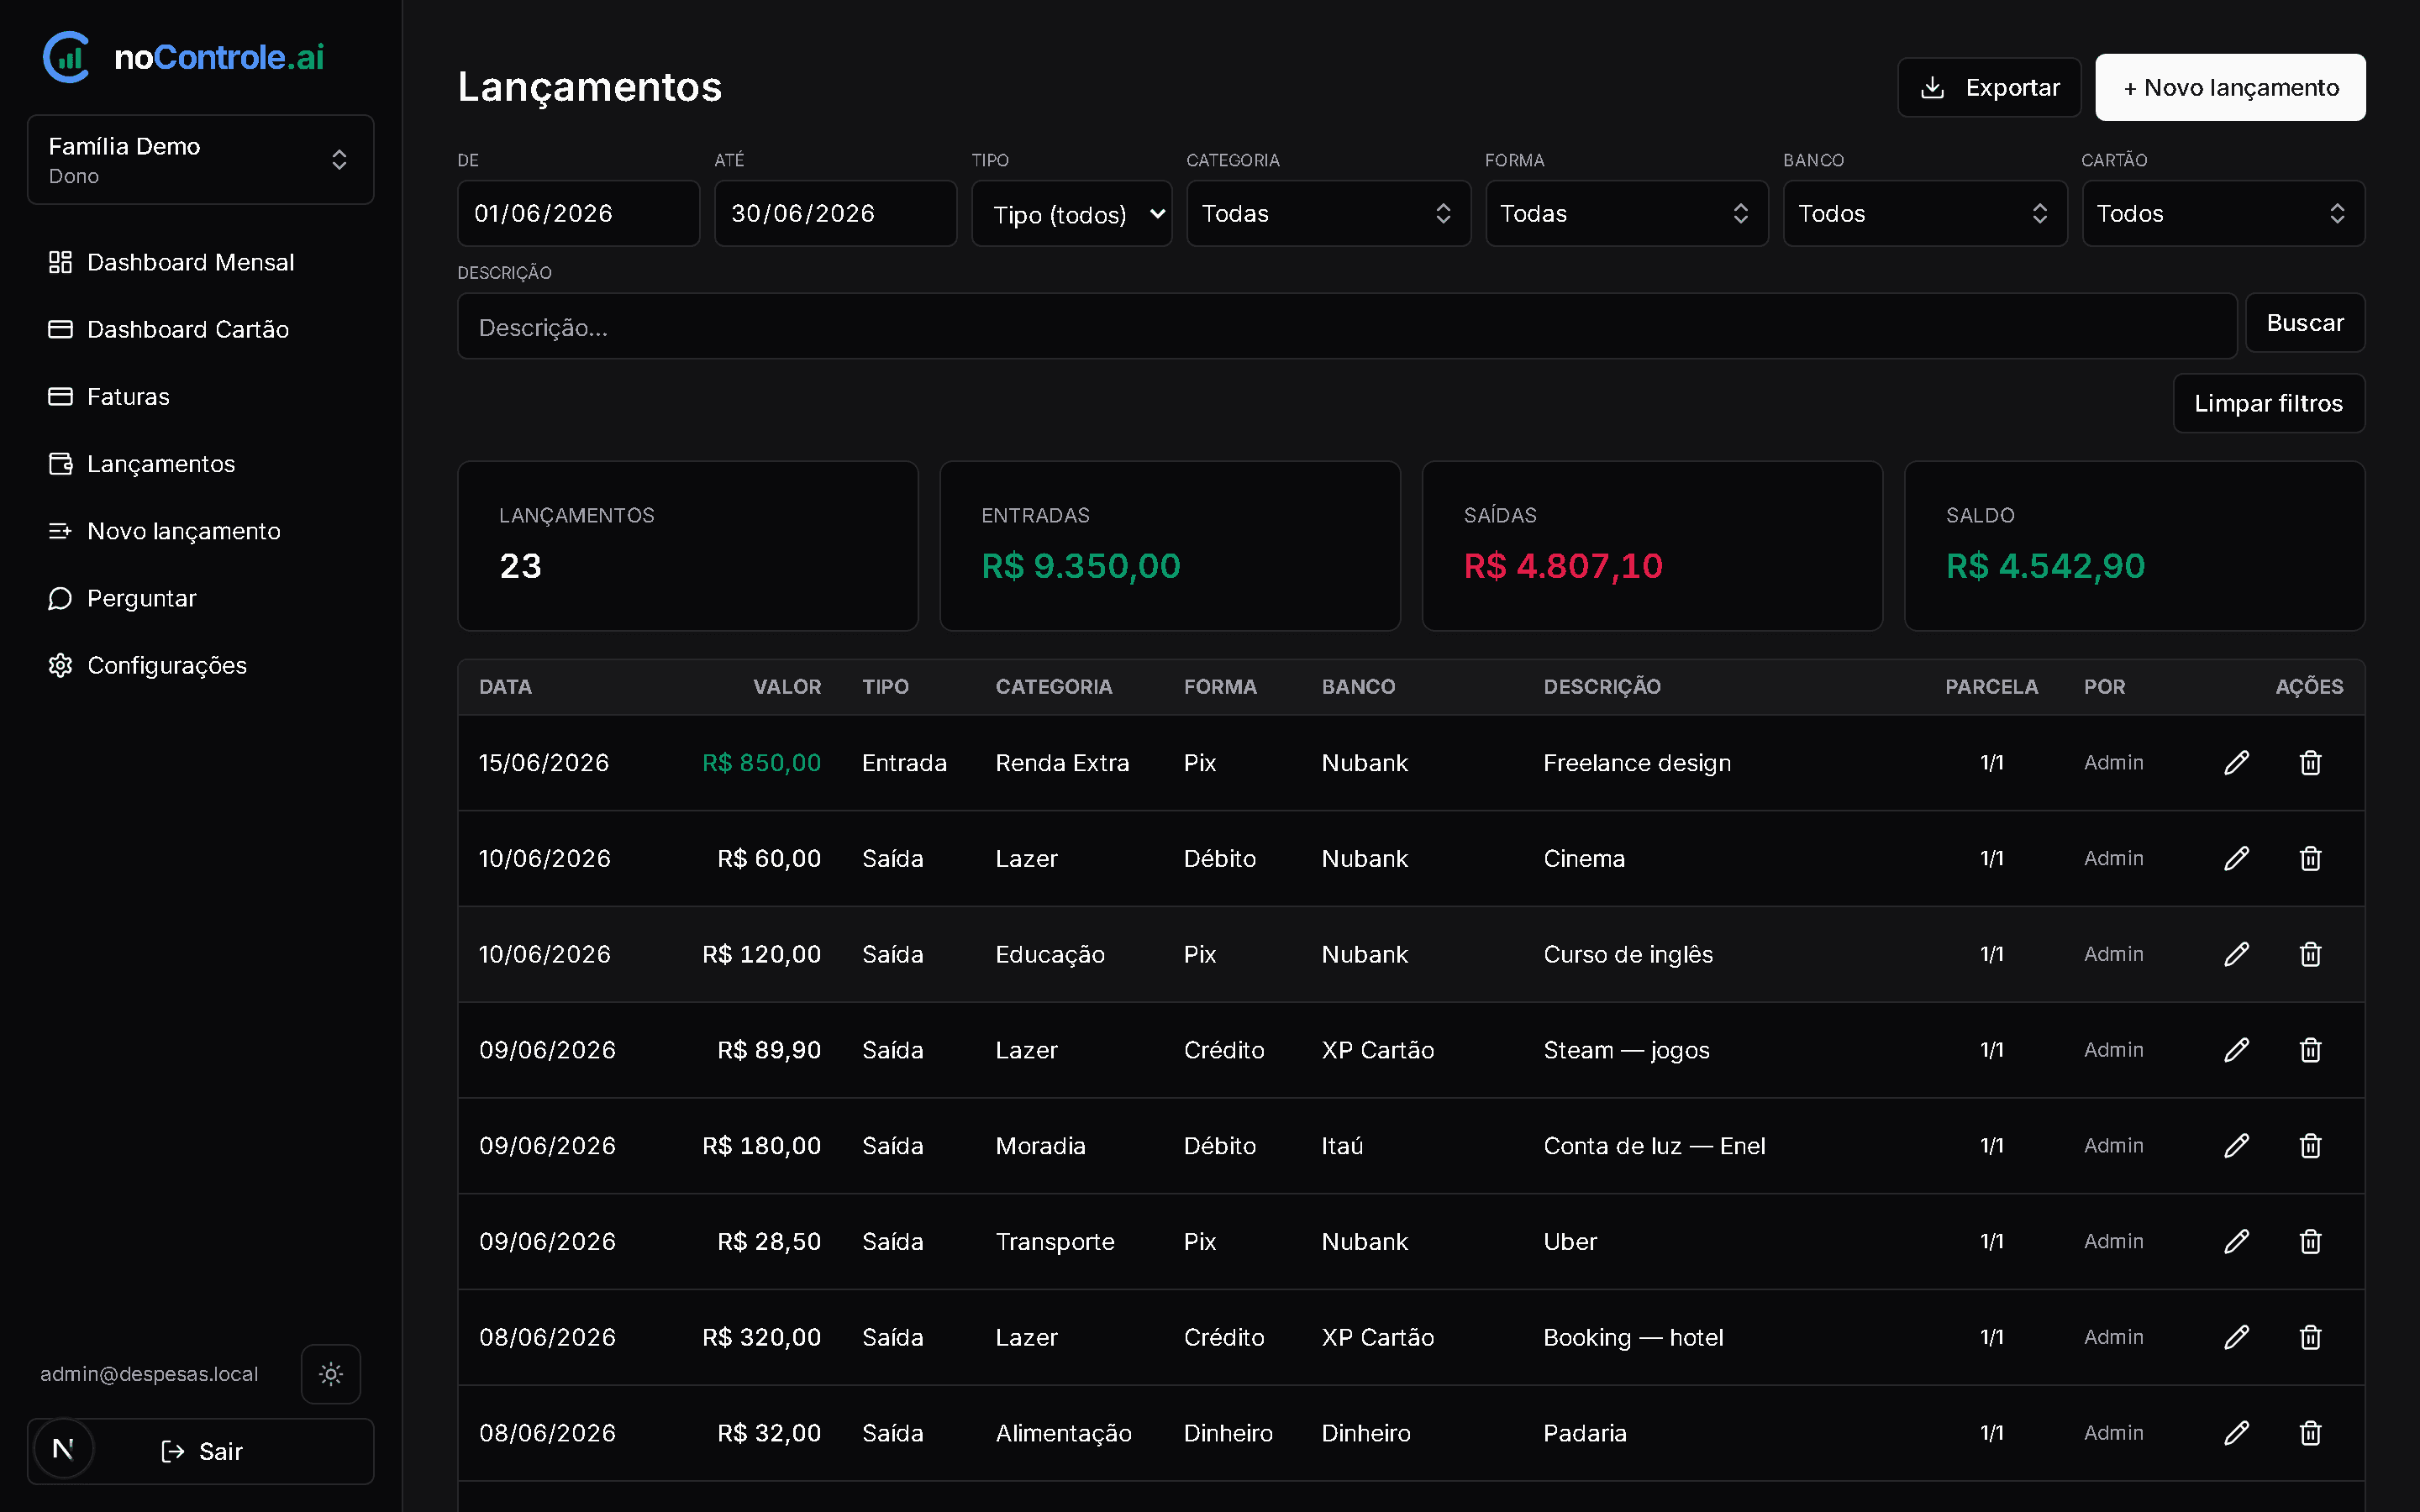2420x1512 pixels.
Task: Open the Banco filter selector
Action: click(1925, 213)
